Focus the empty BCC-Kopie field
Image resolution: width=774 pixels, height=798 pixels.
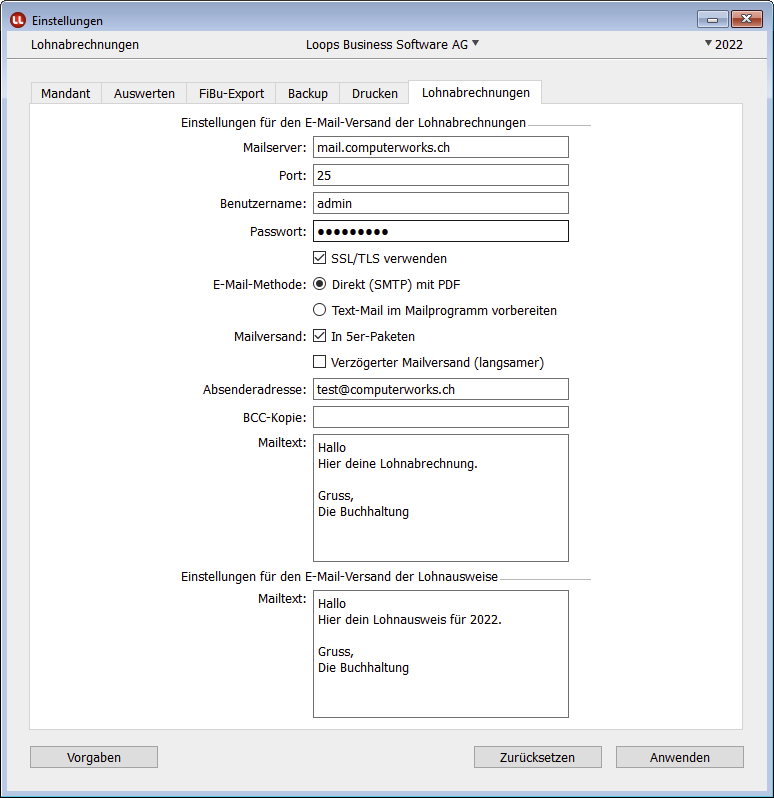click(x=440, y=417)
